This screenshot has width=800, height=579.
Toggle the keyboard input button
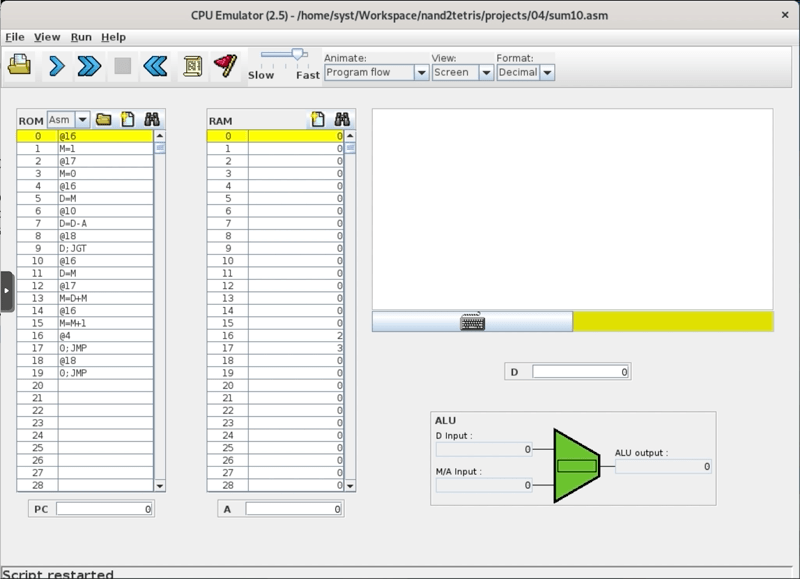point(472,322)
